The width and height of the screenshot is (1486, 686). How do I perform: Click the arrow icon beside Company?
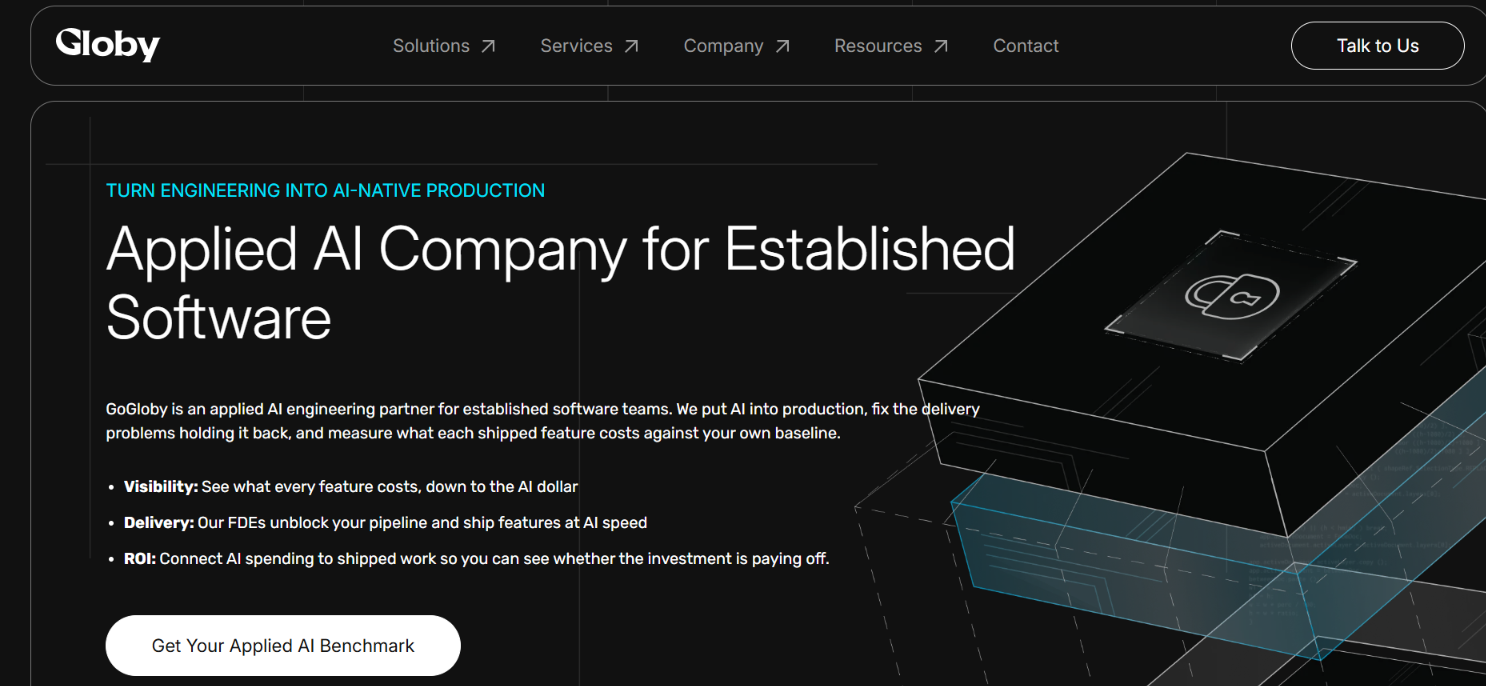click(782, 46)
